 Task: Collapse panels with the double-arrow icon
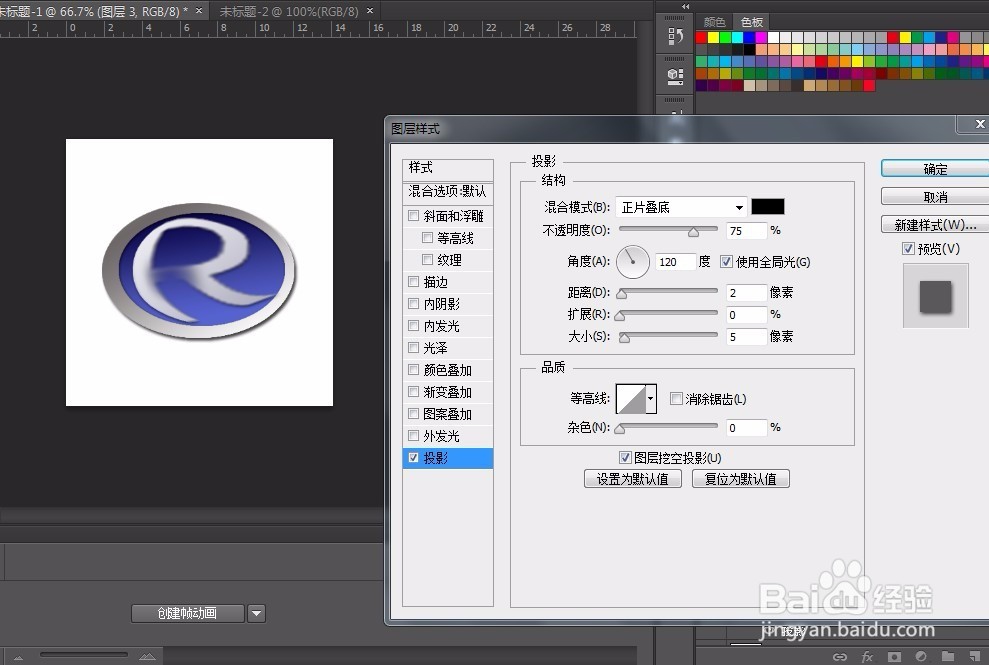[686, 6]
